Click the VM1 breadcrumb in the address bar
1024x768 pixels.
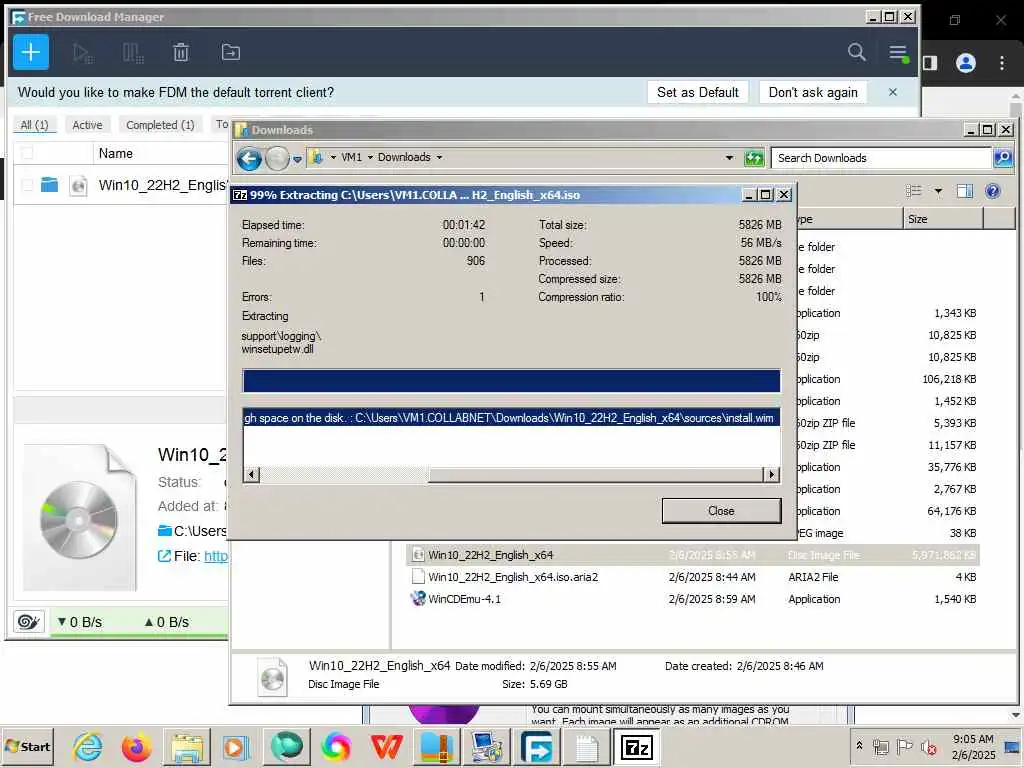coord(351,157)
